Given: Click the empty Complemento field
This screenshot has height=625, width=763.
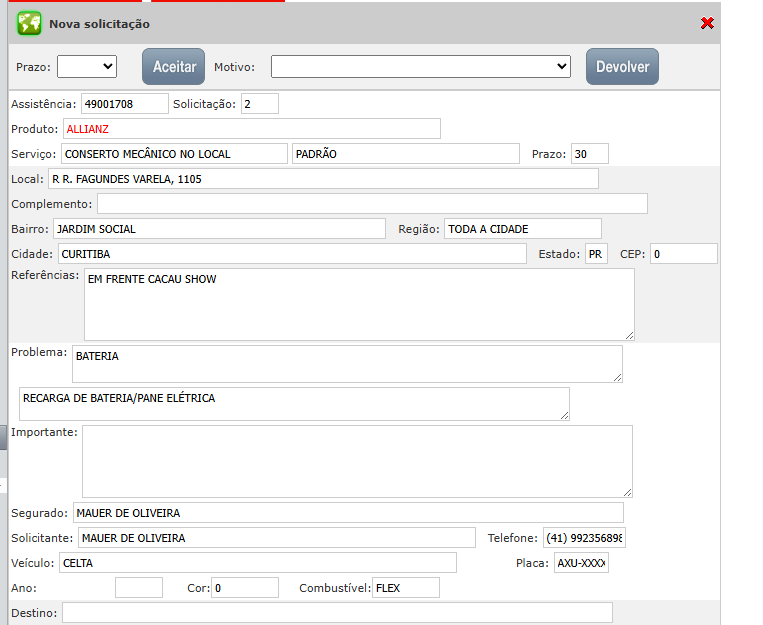Looking at the screenshot, I should (372, 204).
